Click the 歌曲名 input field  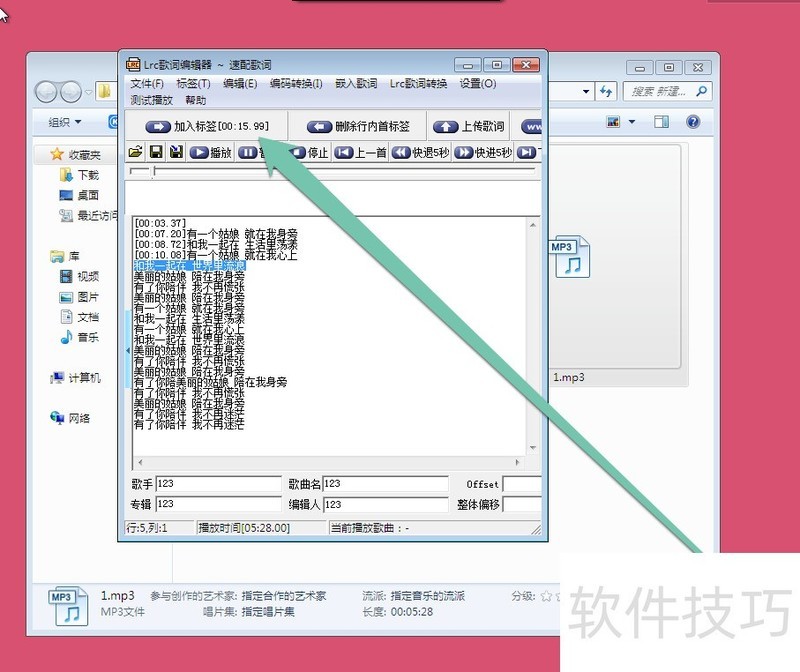(386, 483)
